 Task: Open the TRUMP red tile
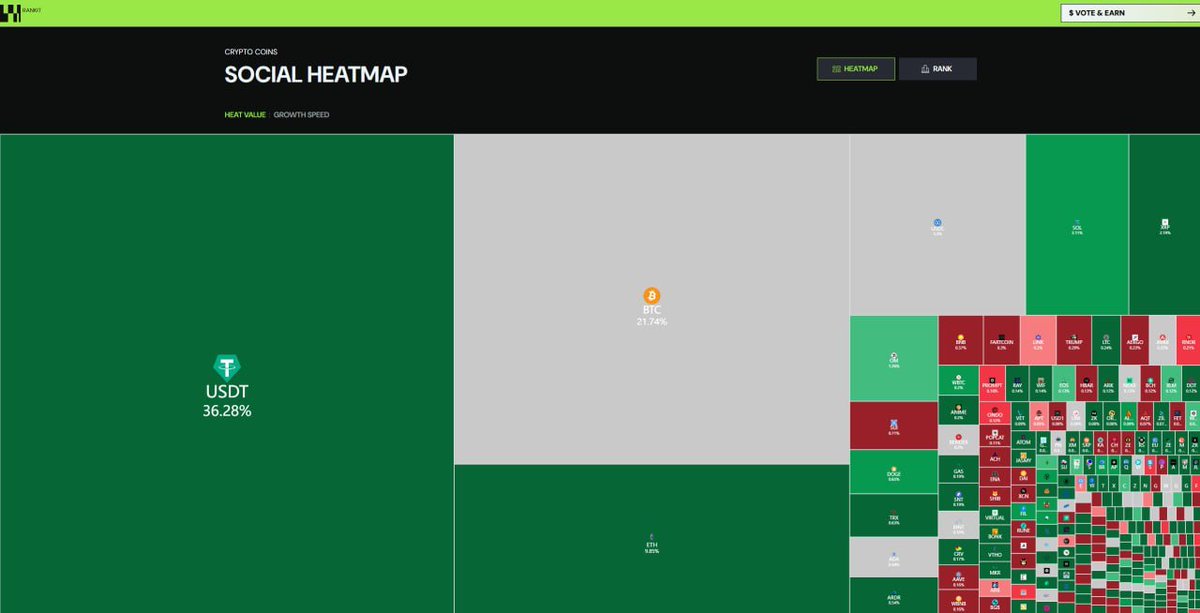[1074, 340]
